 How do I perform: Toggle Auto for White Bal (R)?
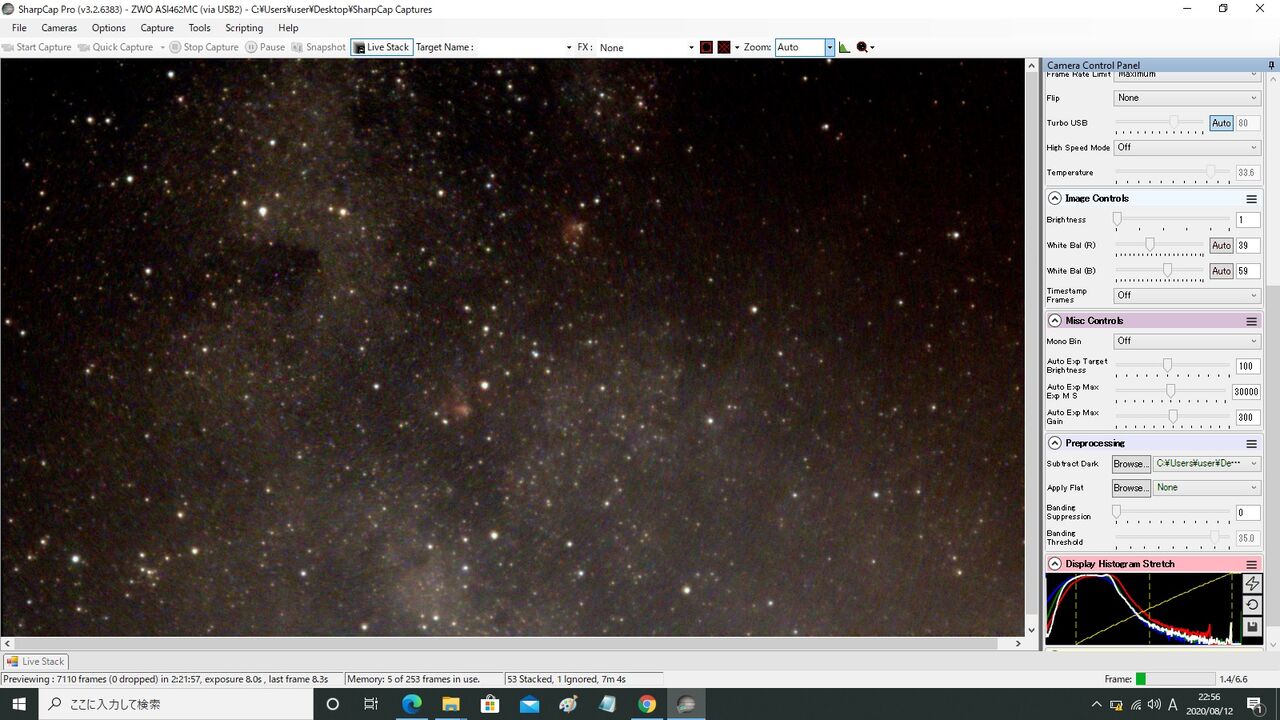(1221, 245)
